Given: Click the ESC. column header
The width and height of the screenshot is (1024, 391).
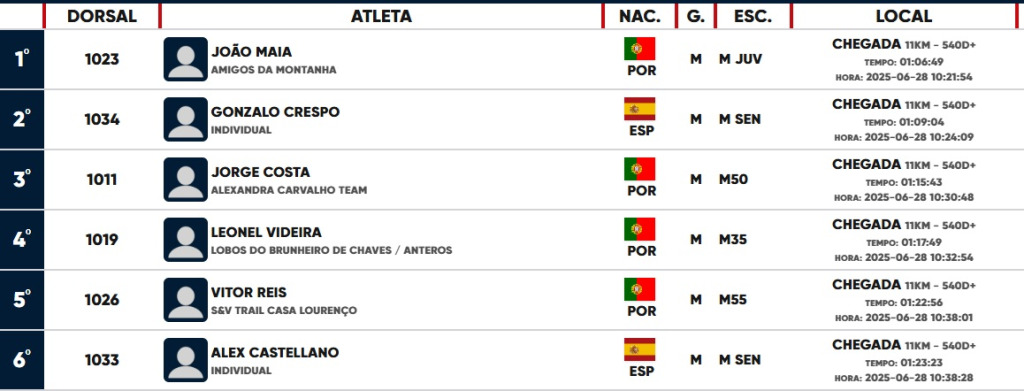Looking at the screenshot, I should tap(753, 16).
